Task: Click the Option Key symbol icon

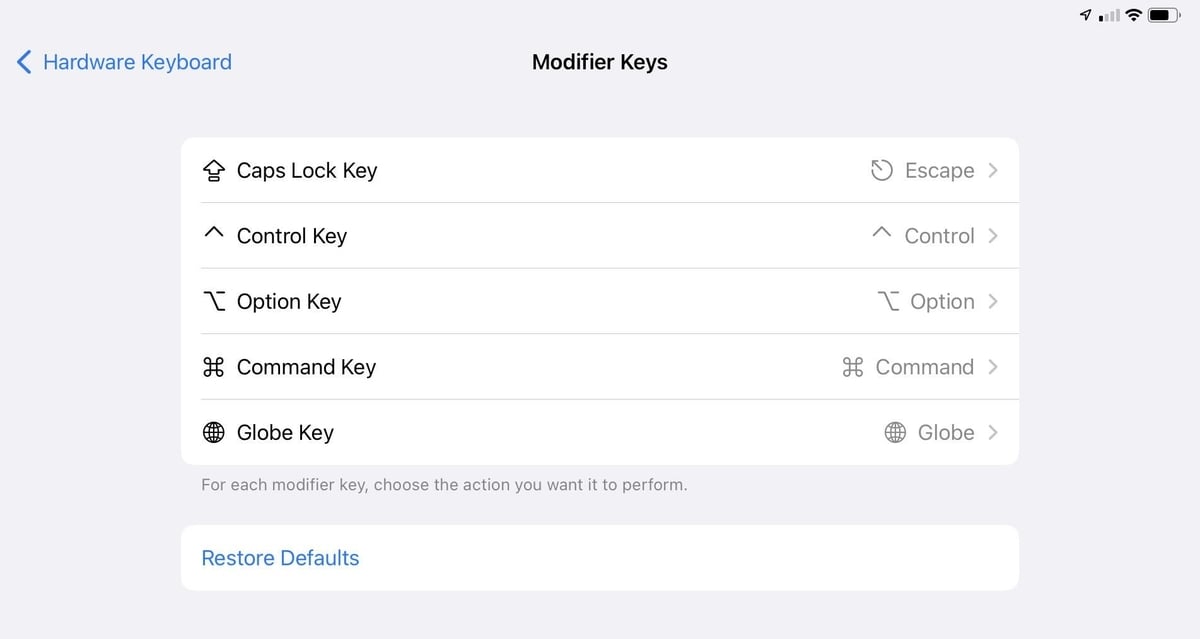Action: click(x=214, y=302)
